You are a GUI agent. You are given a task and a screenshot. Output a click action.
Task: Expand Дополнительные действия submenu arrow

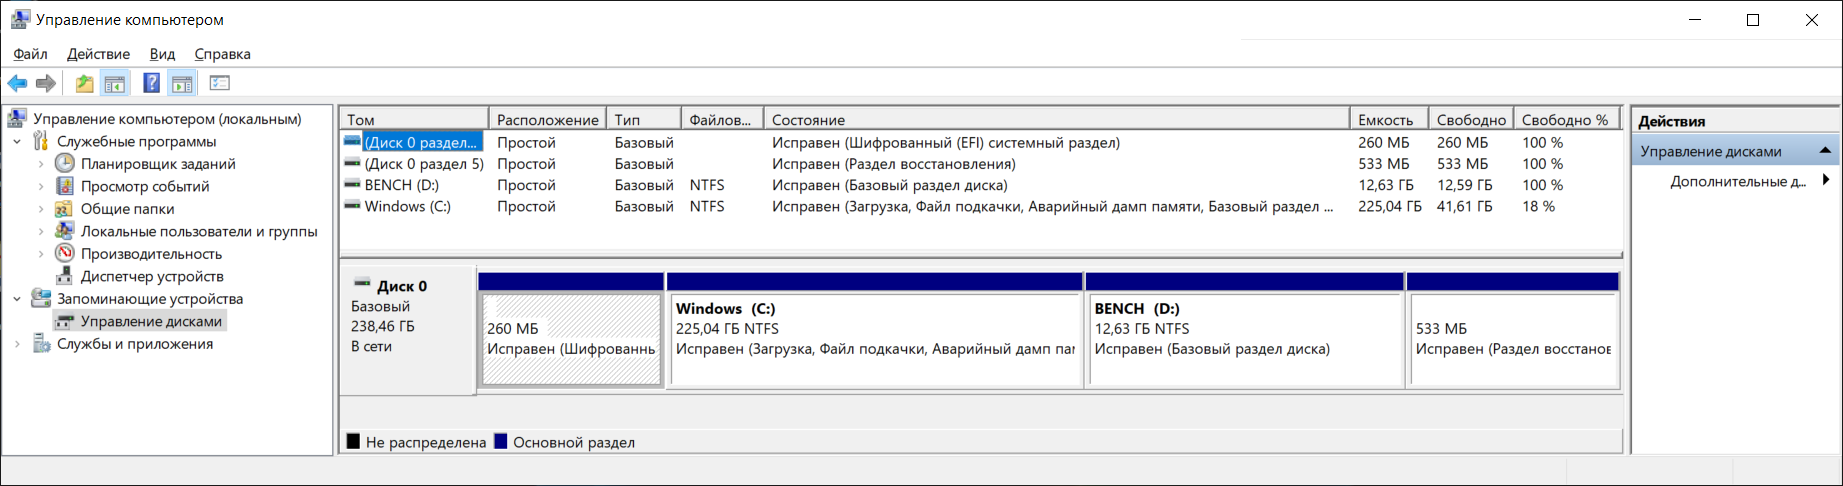pos(1826,180)
